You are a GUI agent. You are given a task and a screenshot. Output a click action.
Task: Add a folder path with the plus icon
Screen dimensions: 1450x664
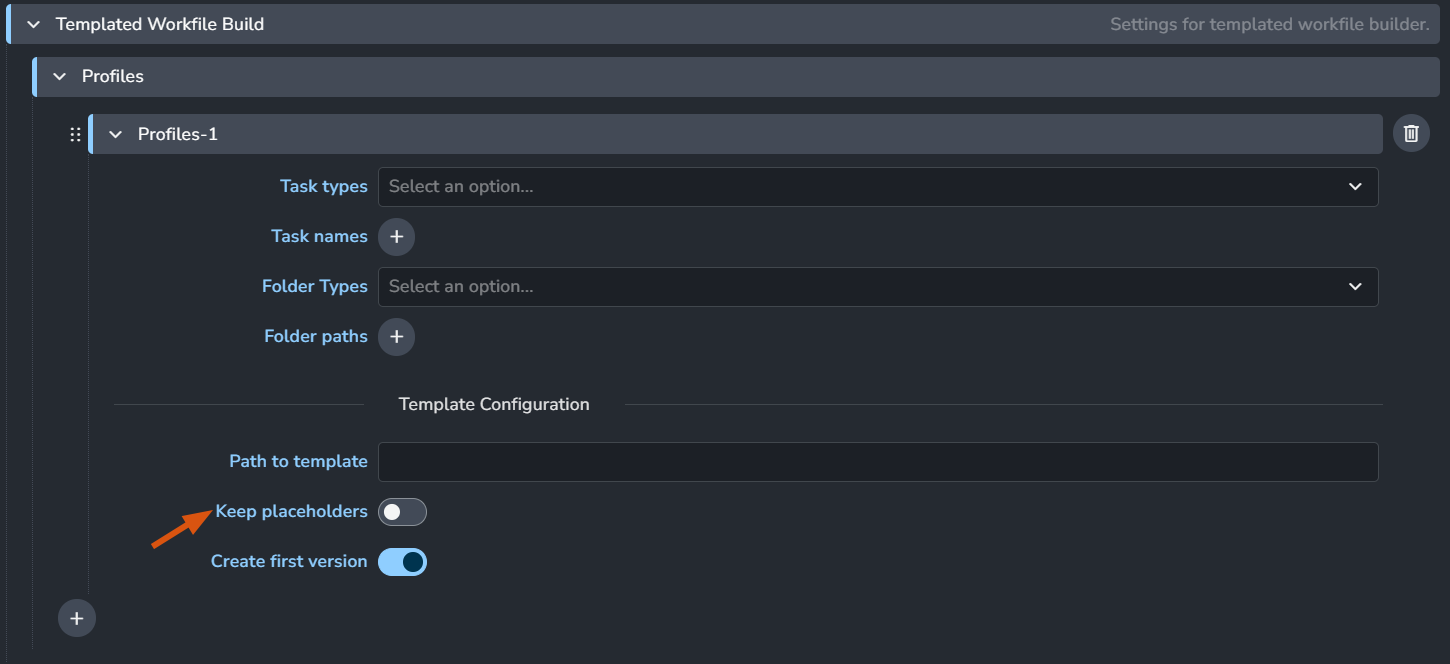[x=396, y=337]
